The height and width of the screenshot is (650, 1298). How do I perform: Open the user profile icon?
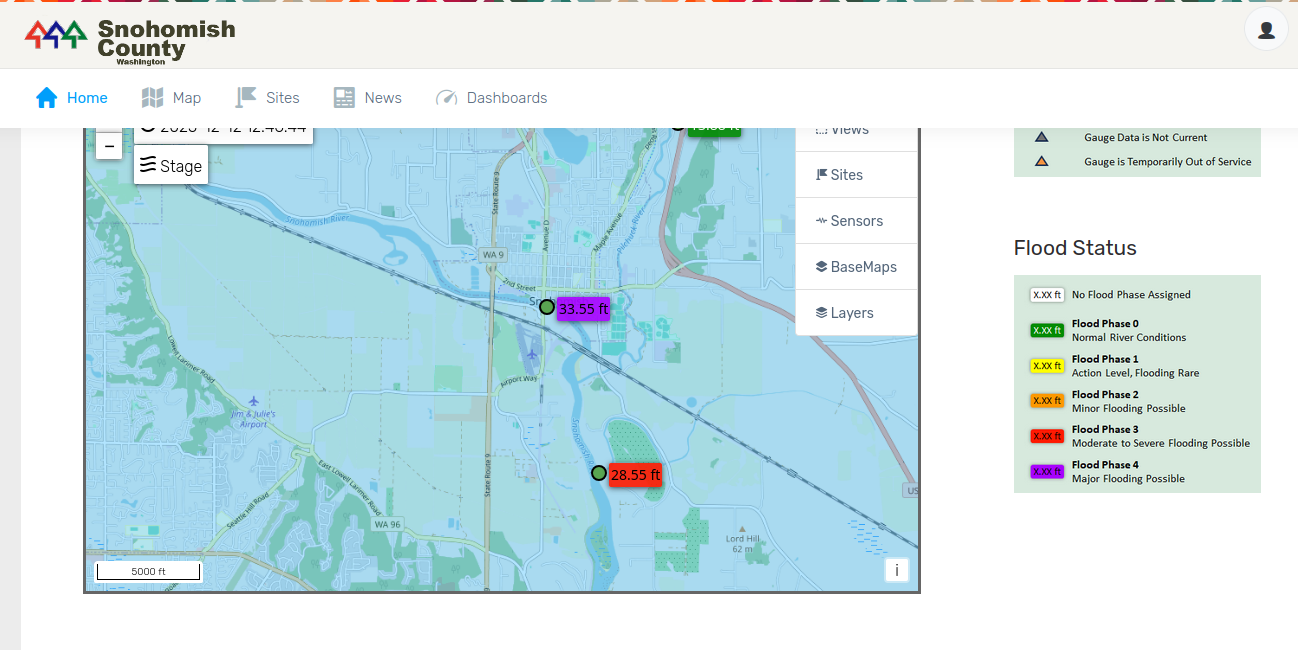click(x=1265, y=30)
